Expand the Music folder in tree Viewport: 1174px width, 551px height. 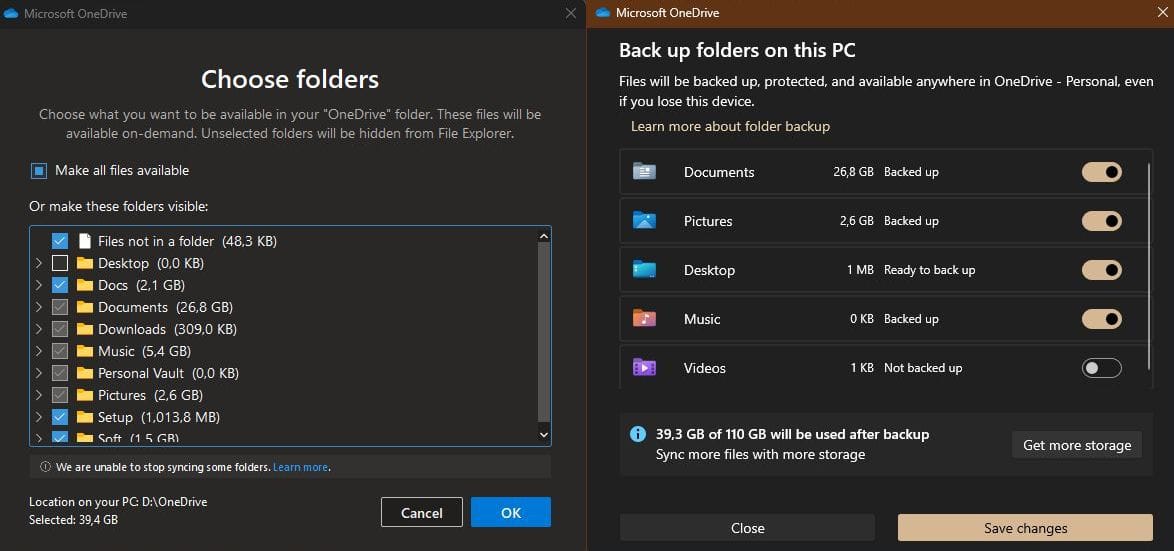(x=39, y=351)
